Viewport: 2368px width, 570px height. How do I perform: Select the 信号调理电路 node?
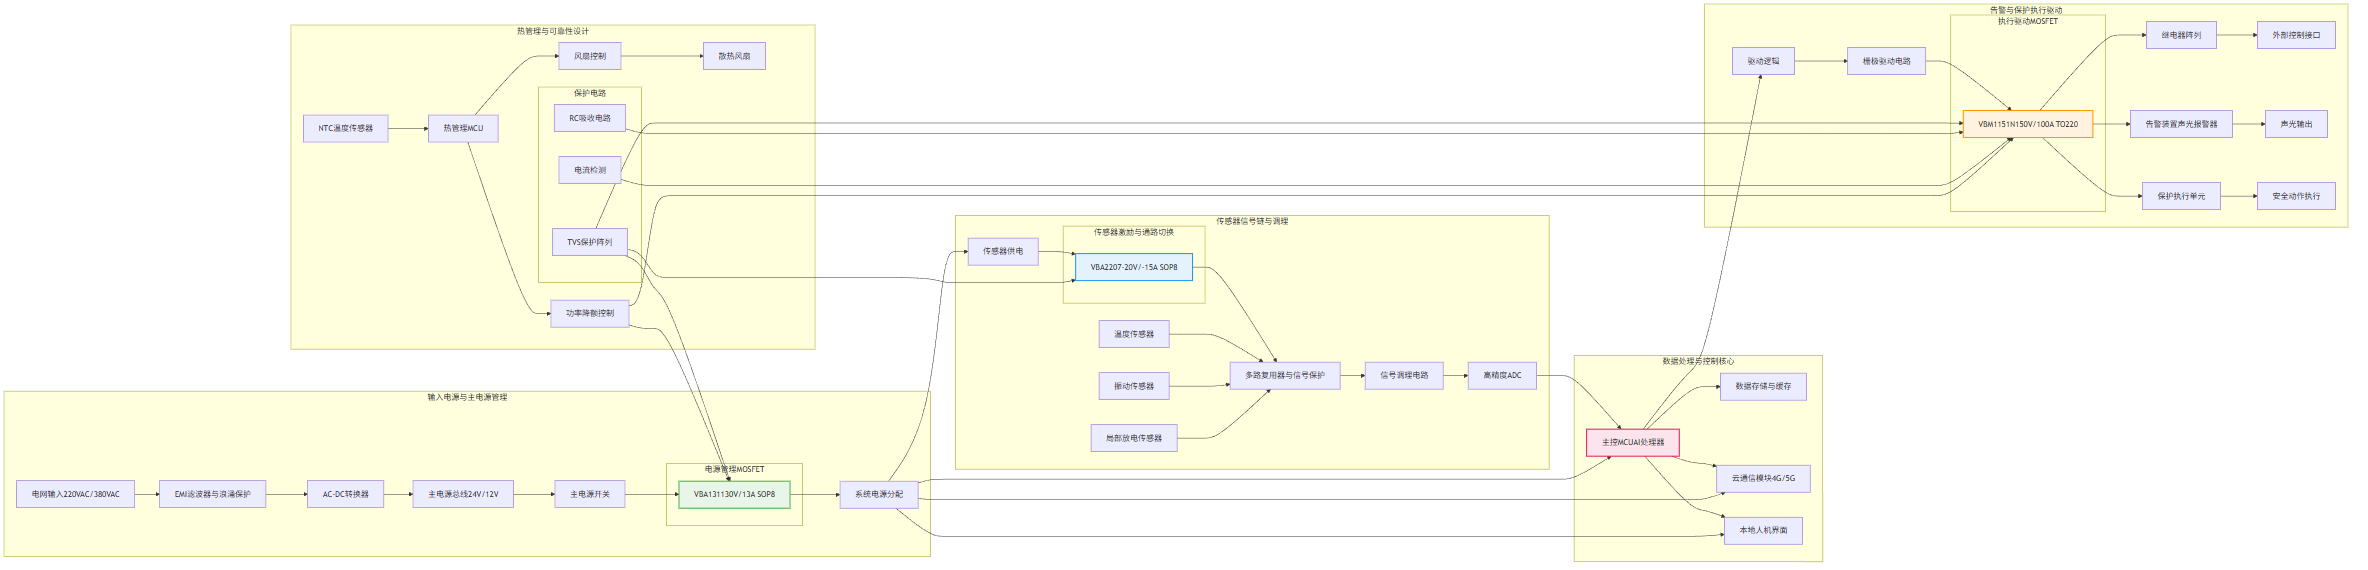pyautogui.click(x=1404, y=375)
